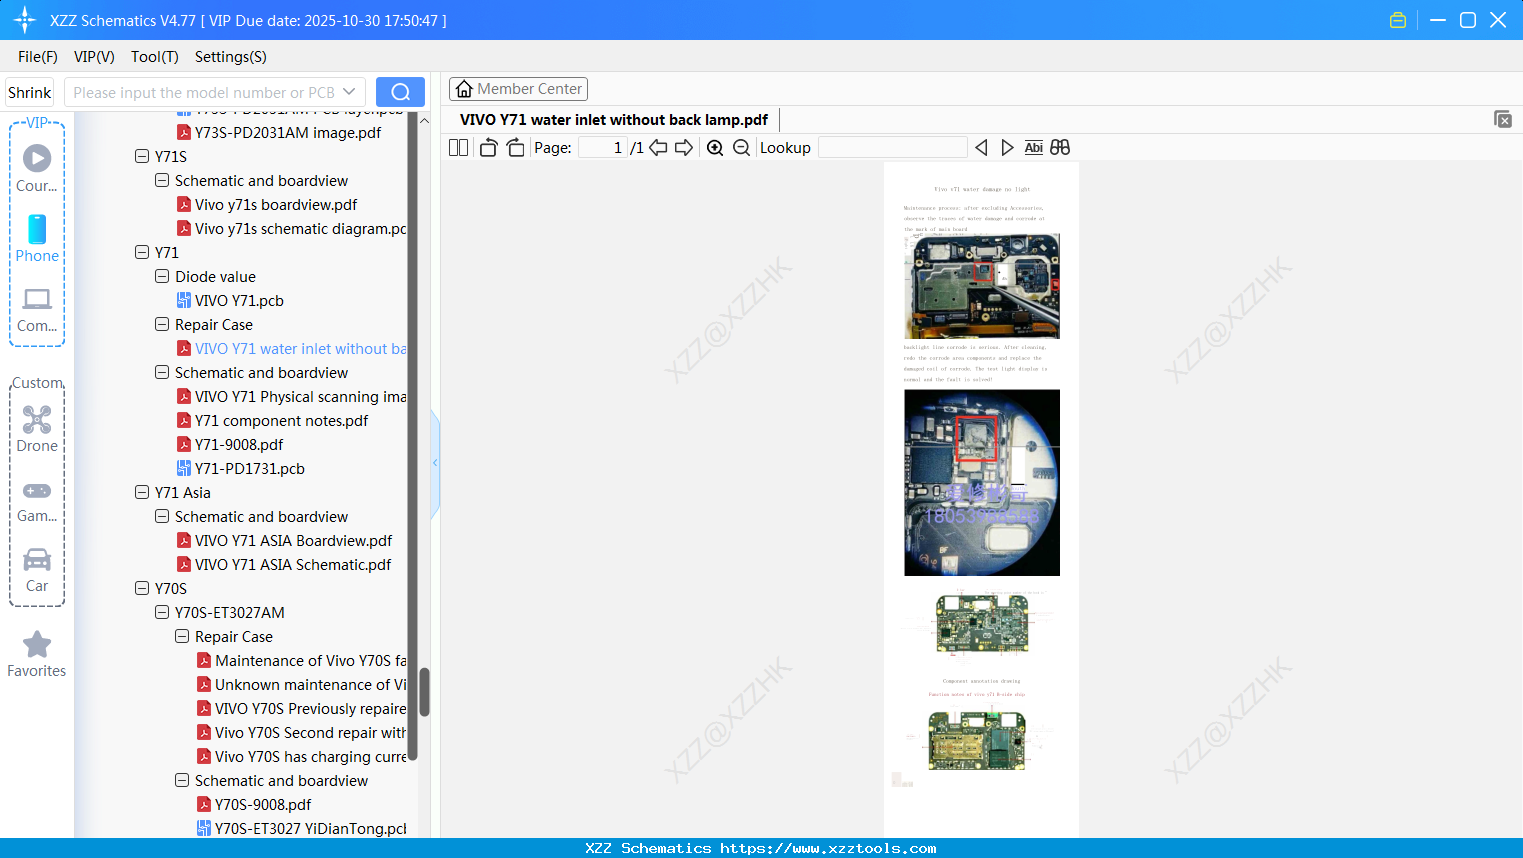
Task: Close the open document tab icon
Action: click(1503, 119)
